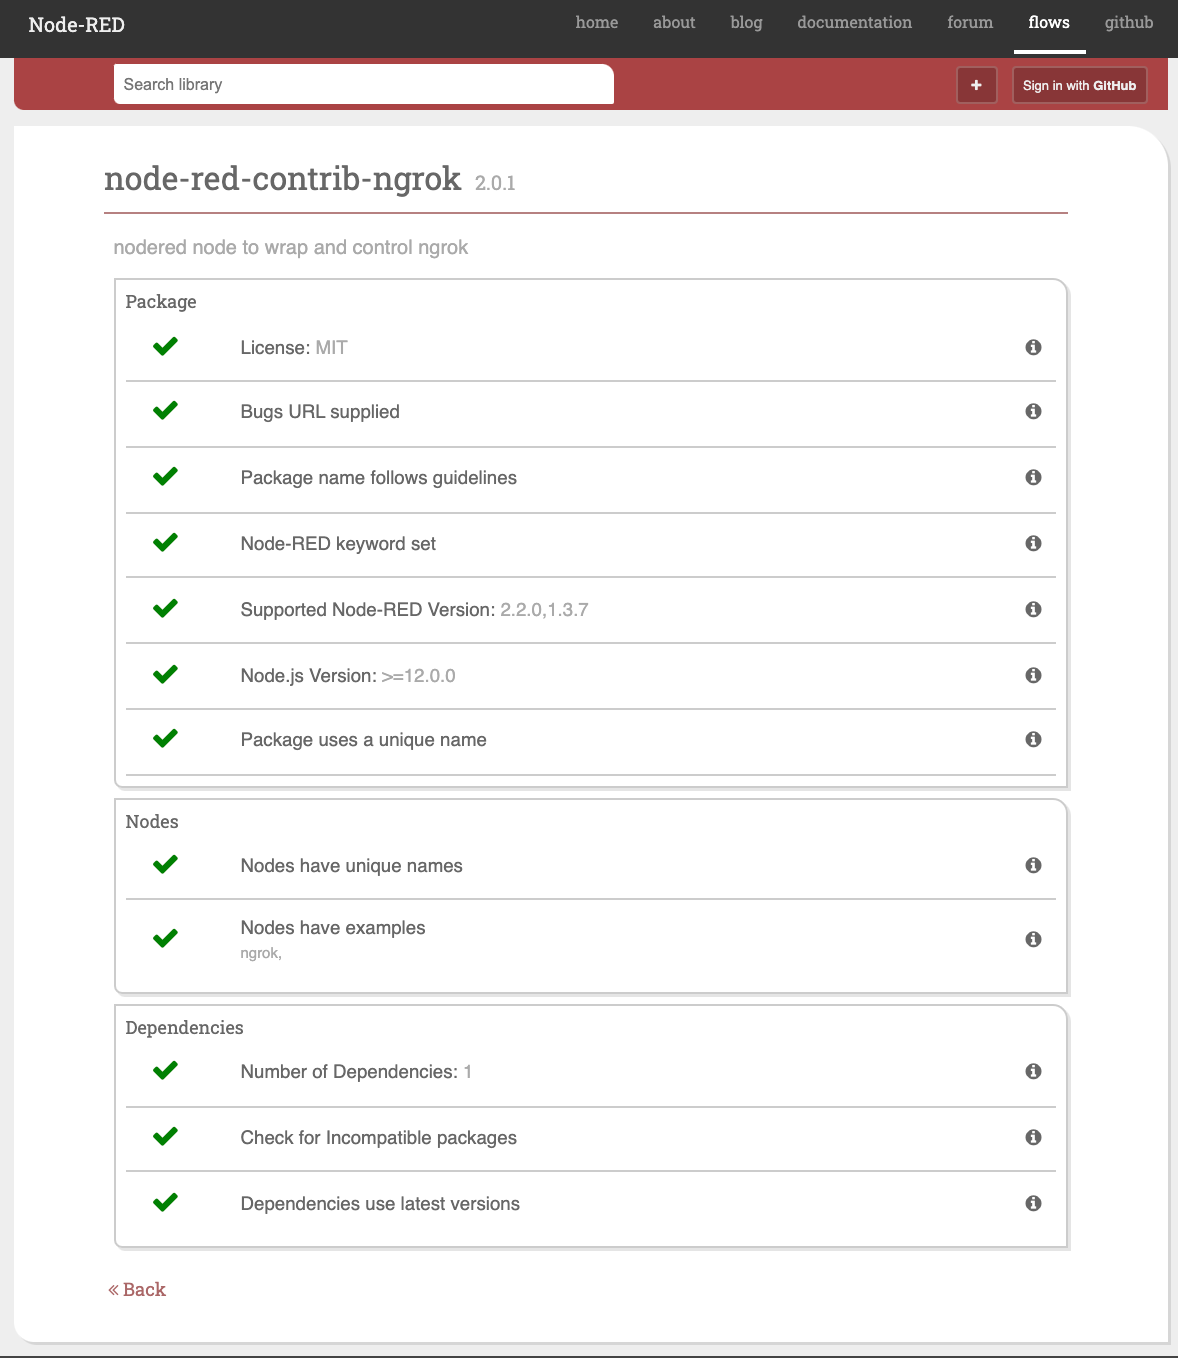Click the checkmark beside Nodes have examples
1178x1358 pixels.
[x=165, y=938]
